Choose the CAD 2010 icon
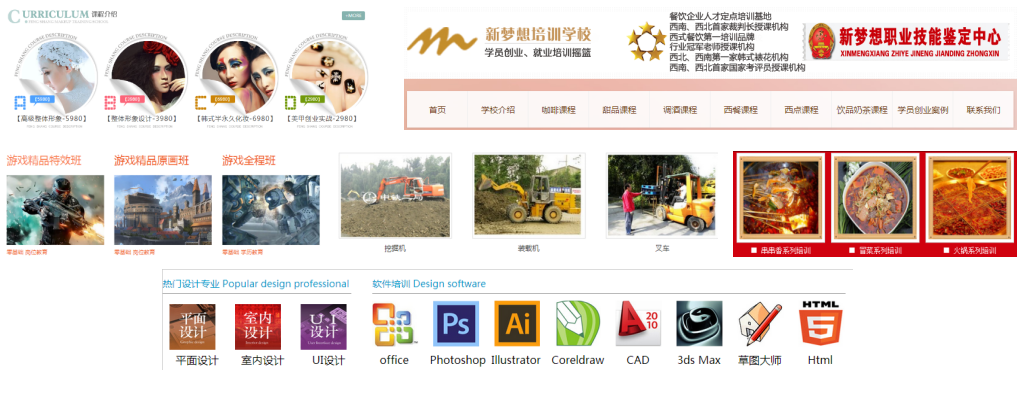 coord(638,324)
